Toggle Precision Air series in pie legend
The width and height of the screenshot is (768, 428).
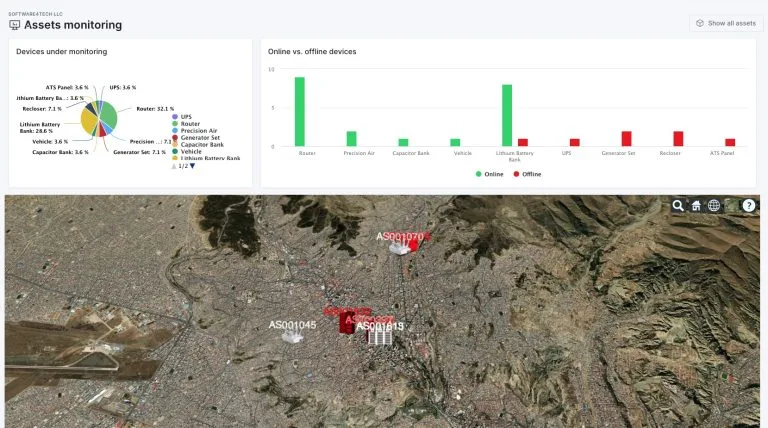pos(194,131)
